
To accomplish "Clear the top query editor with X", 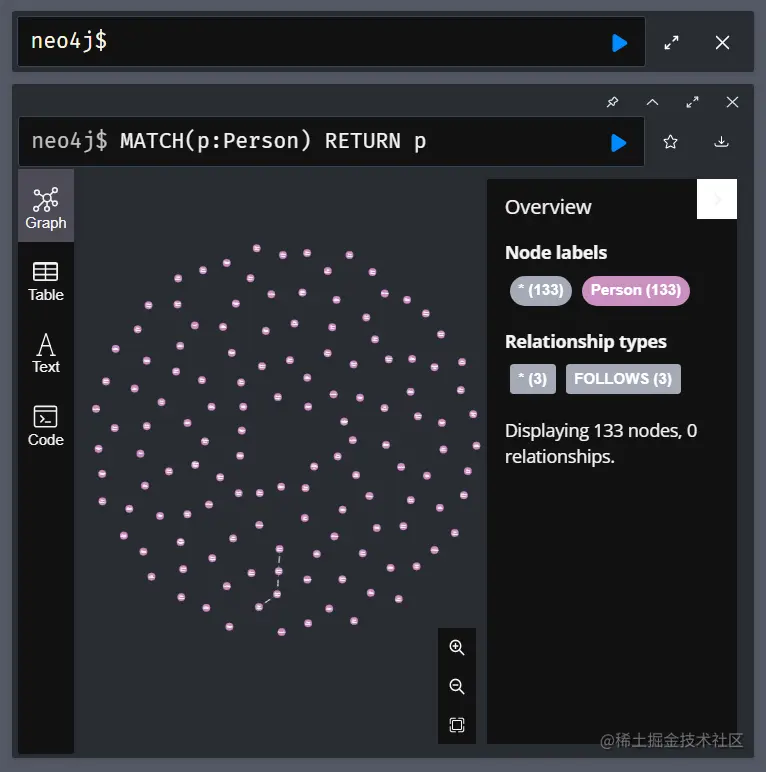I will pyautogui.click(x=722, y=43).
